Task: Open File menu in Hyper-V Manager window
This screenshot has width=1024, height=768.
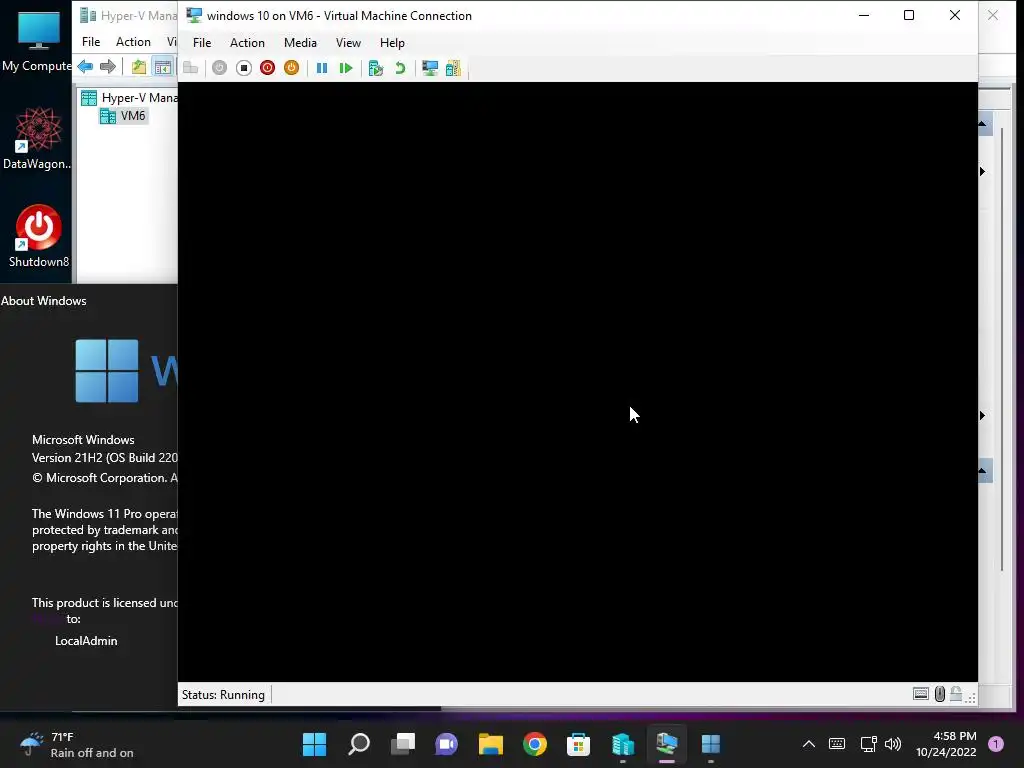Action: pos(91,42)
